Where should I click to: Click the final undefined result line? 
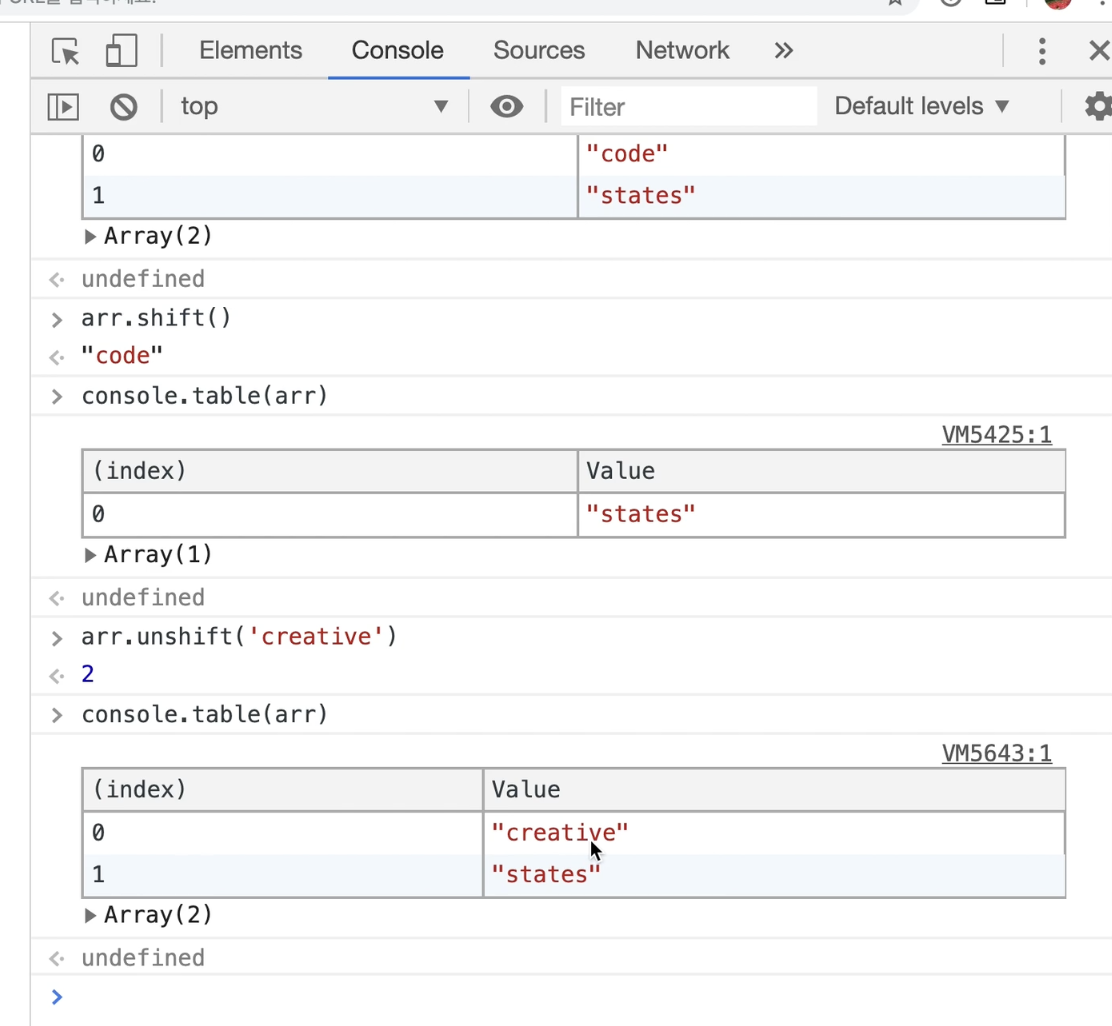[x=143, y=958]
